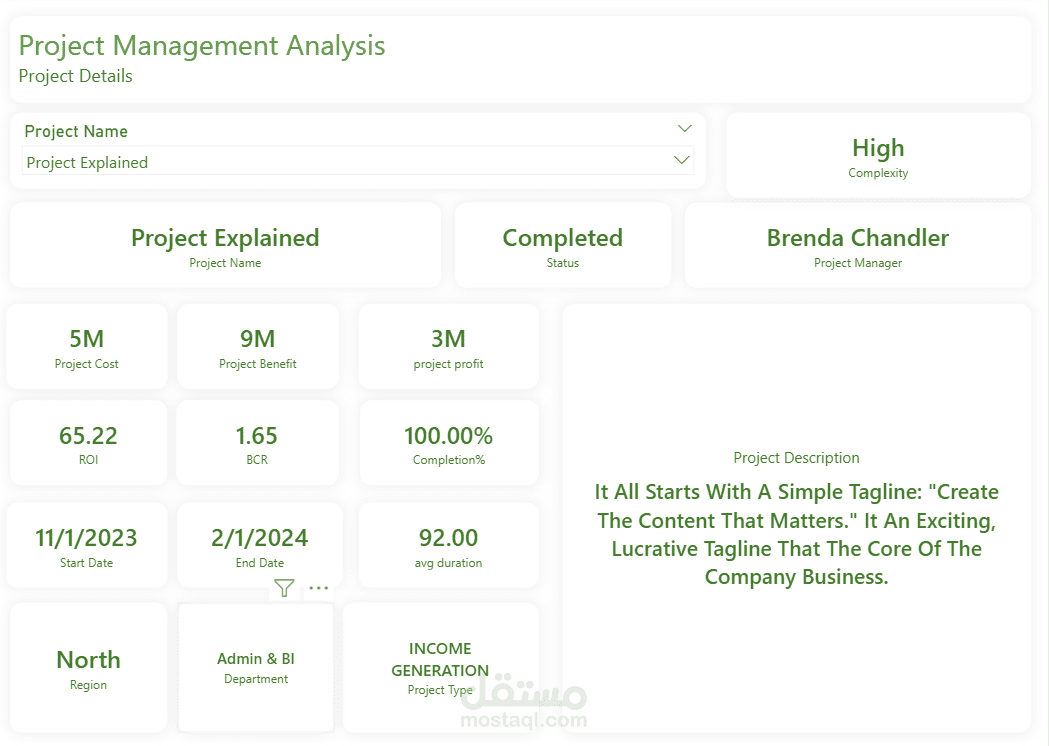Click the Brenda Chandler Project Manager card
Screen dimensions: 1049x746
click(857, 245)
